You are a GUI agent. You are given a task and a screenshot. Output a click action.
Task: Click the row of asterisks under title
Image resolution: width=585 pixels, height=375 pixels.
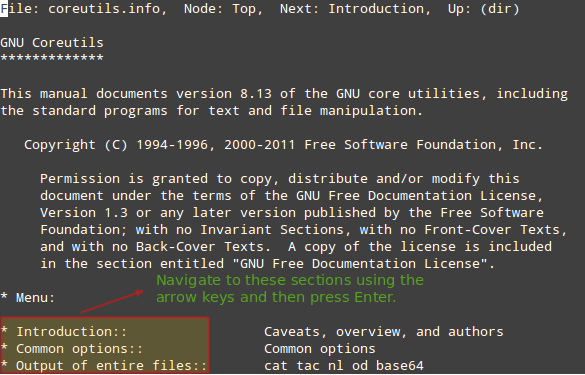click(52, 58)
